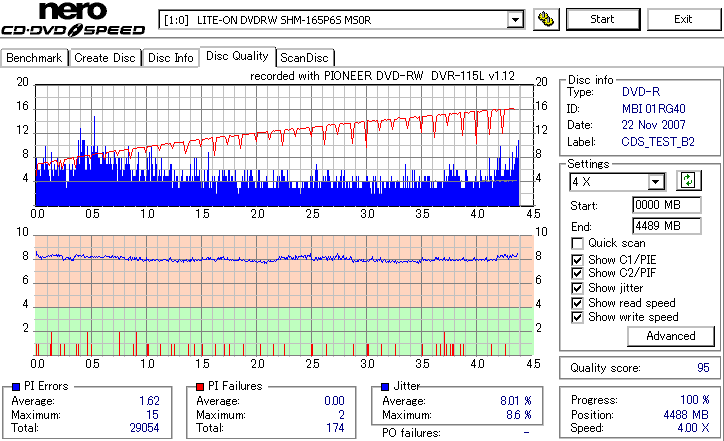Screen dimensions: 724x441
Task: Uncheck Show C2/PIF
Action: coord(577,273)
